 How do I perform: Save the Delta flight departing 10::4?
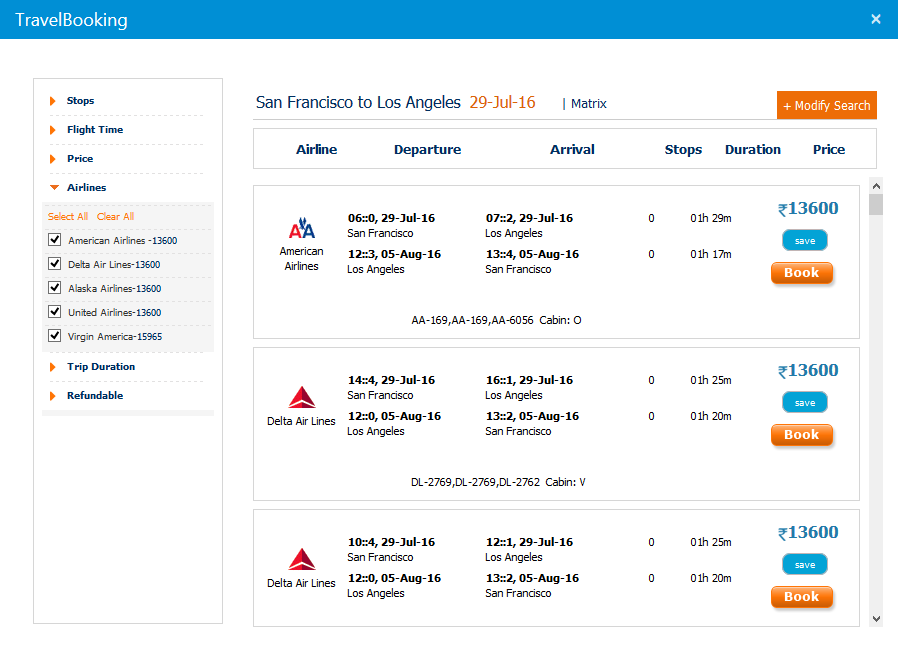pyautogui.click(x=805, y=565)
